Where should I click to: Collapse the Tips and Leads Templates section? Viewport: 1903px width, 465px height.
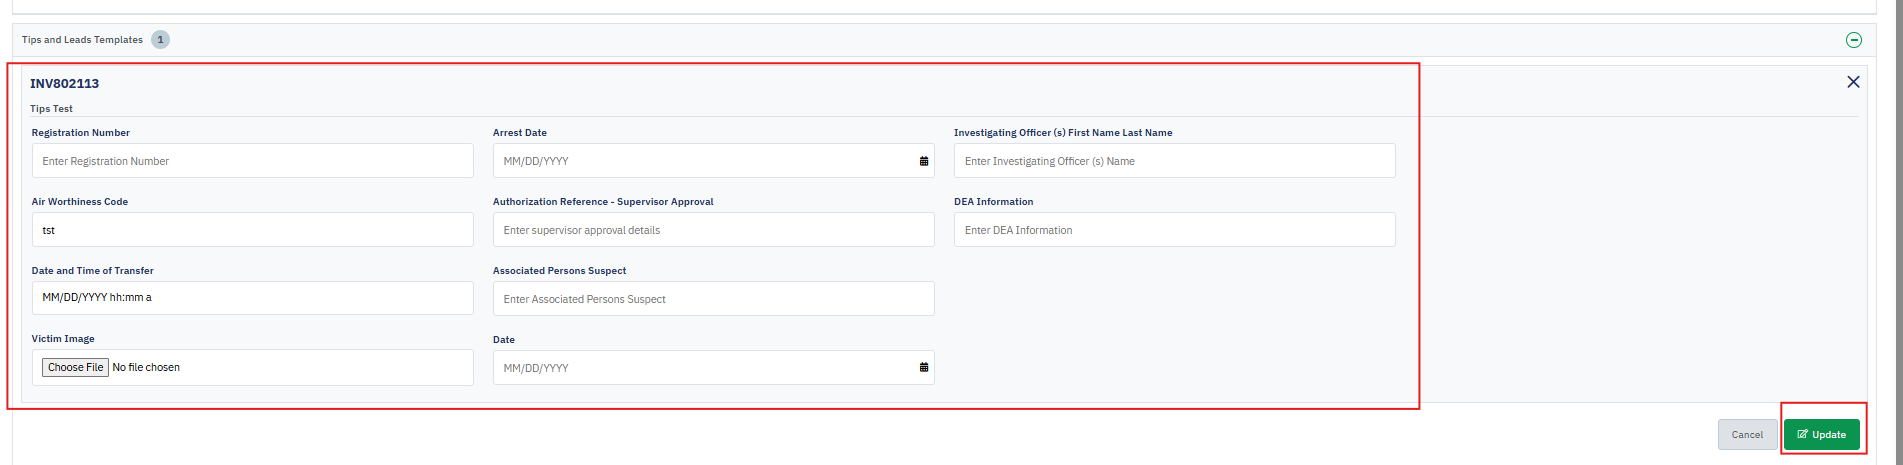(x=1853, y=40)
